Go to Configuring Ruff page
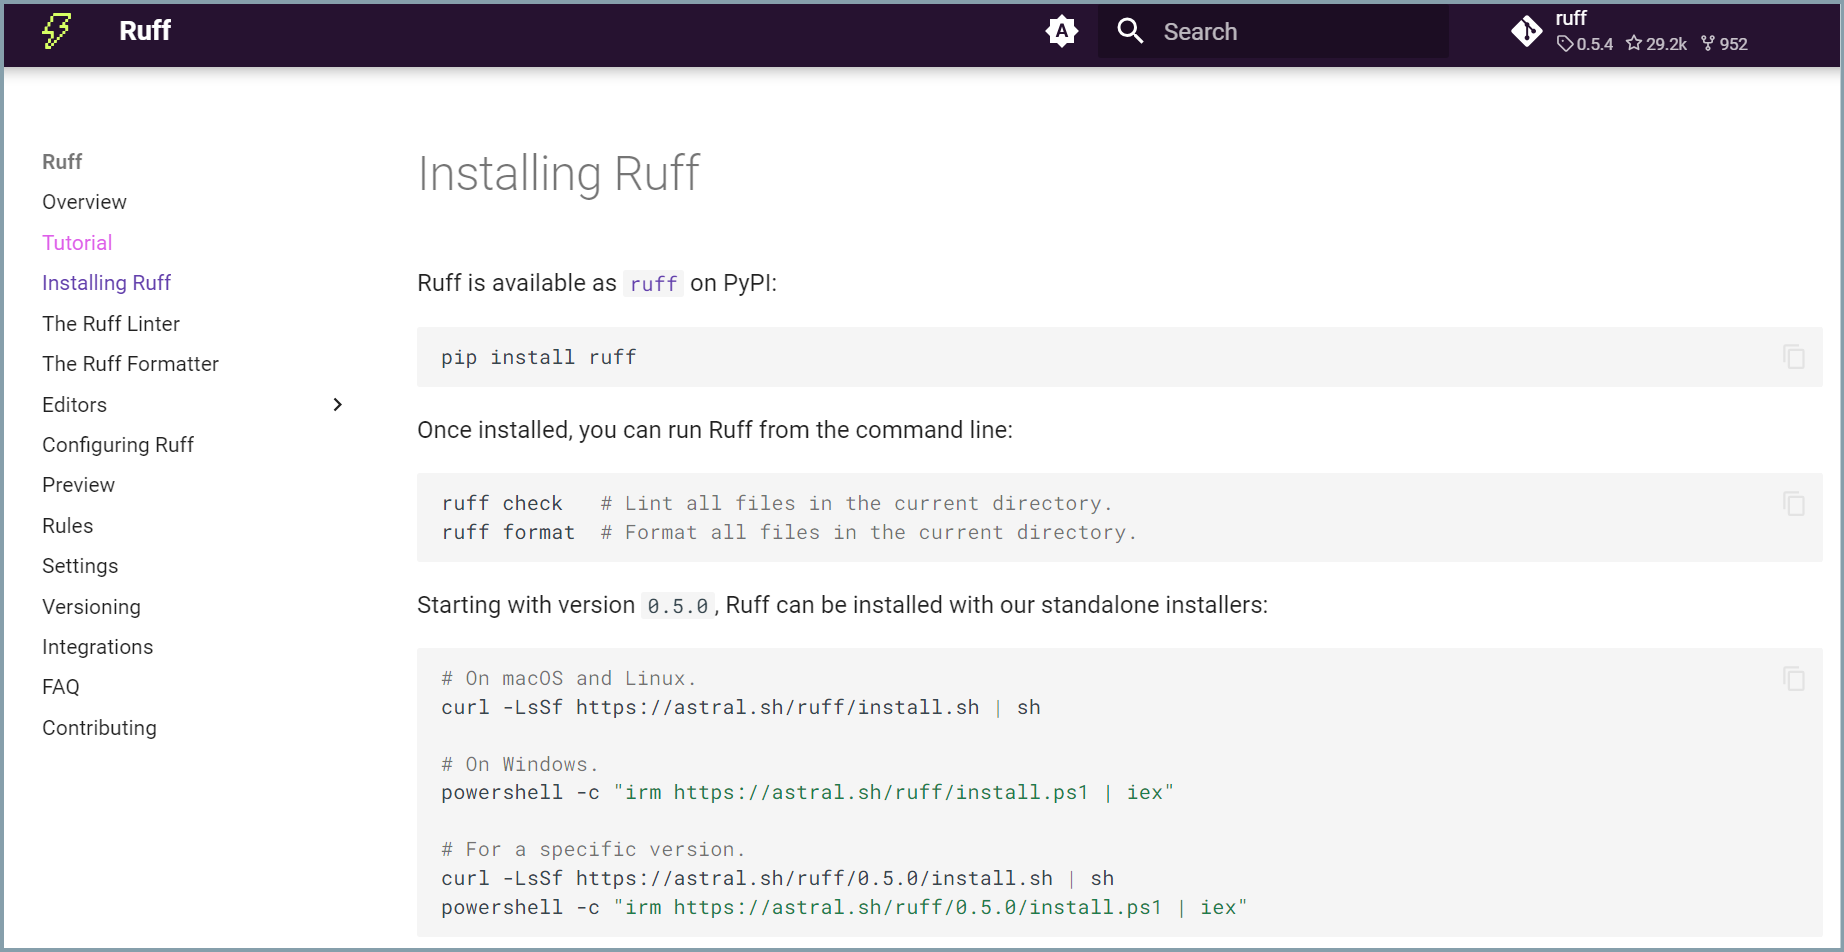The image size is (1844, 952). [x=118, y=445]
